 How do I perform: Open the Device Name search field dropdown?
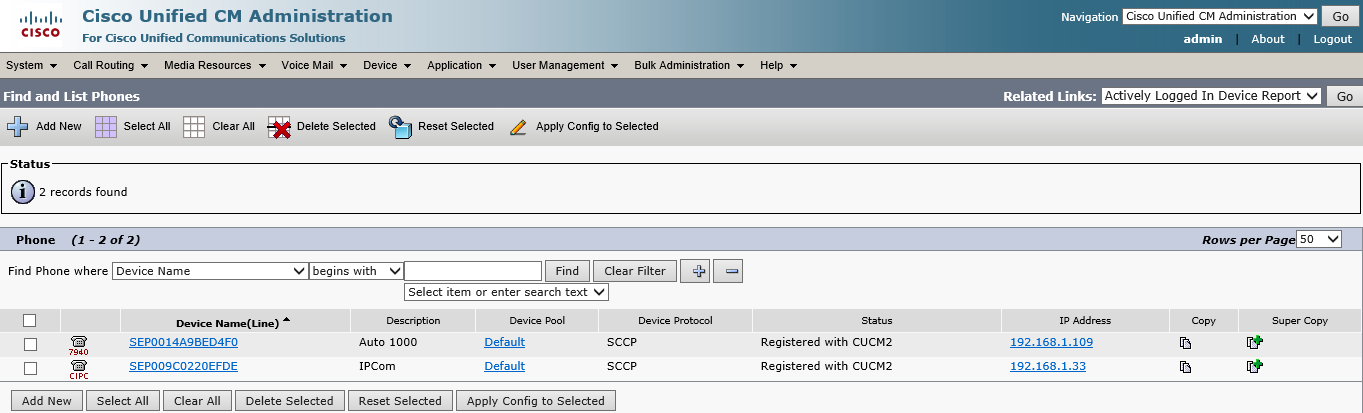pyautogui.click(x=210, y=271)
